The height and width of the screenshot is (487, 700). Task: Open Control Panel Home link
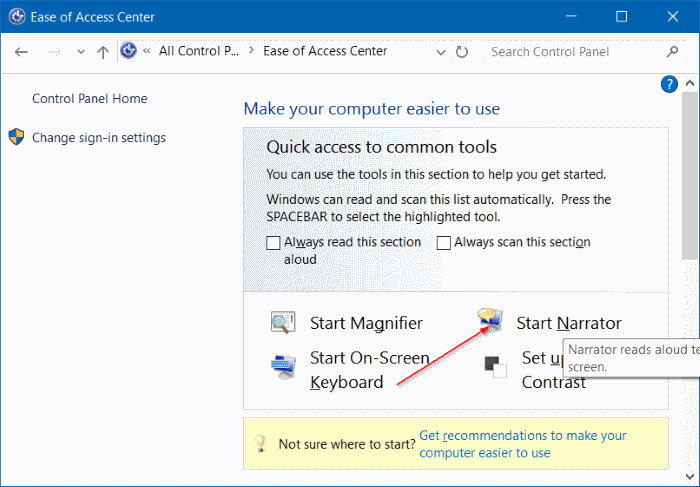(90, 98)
